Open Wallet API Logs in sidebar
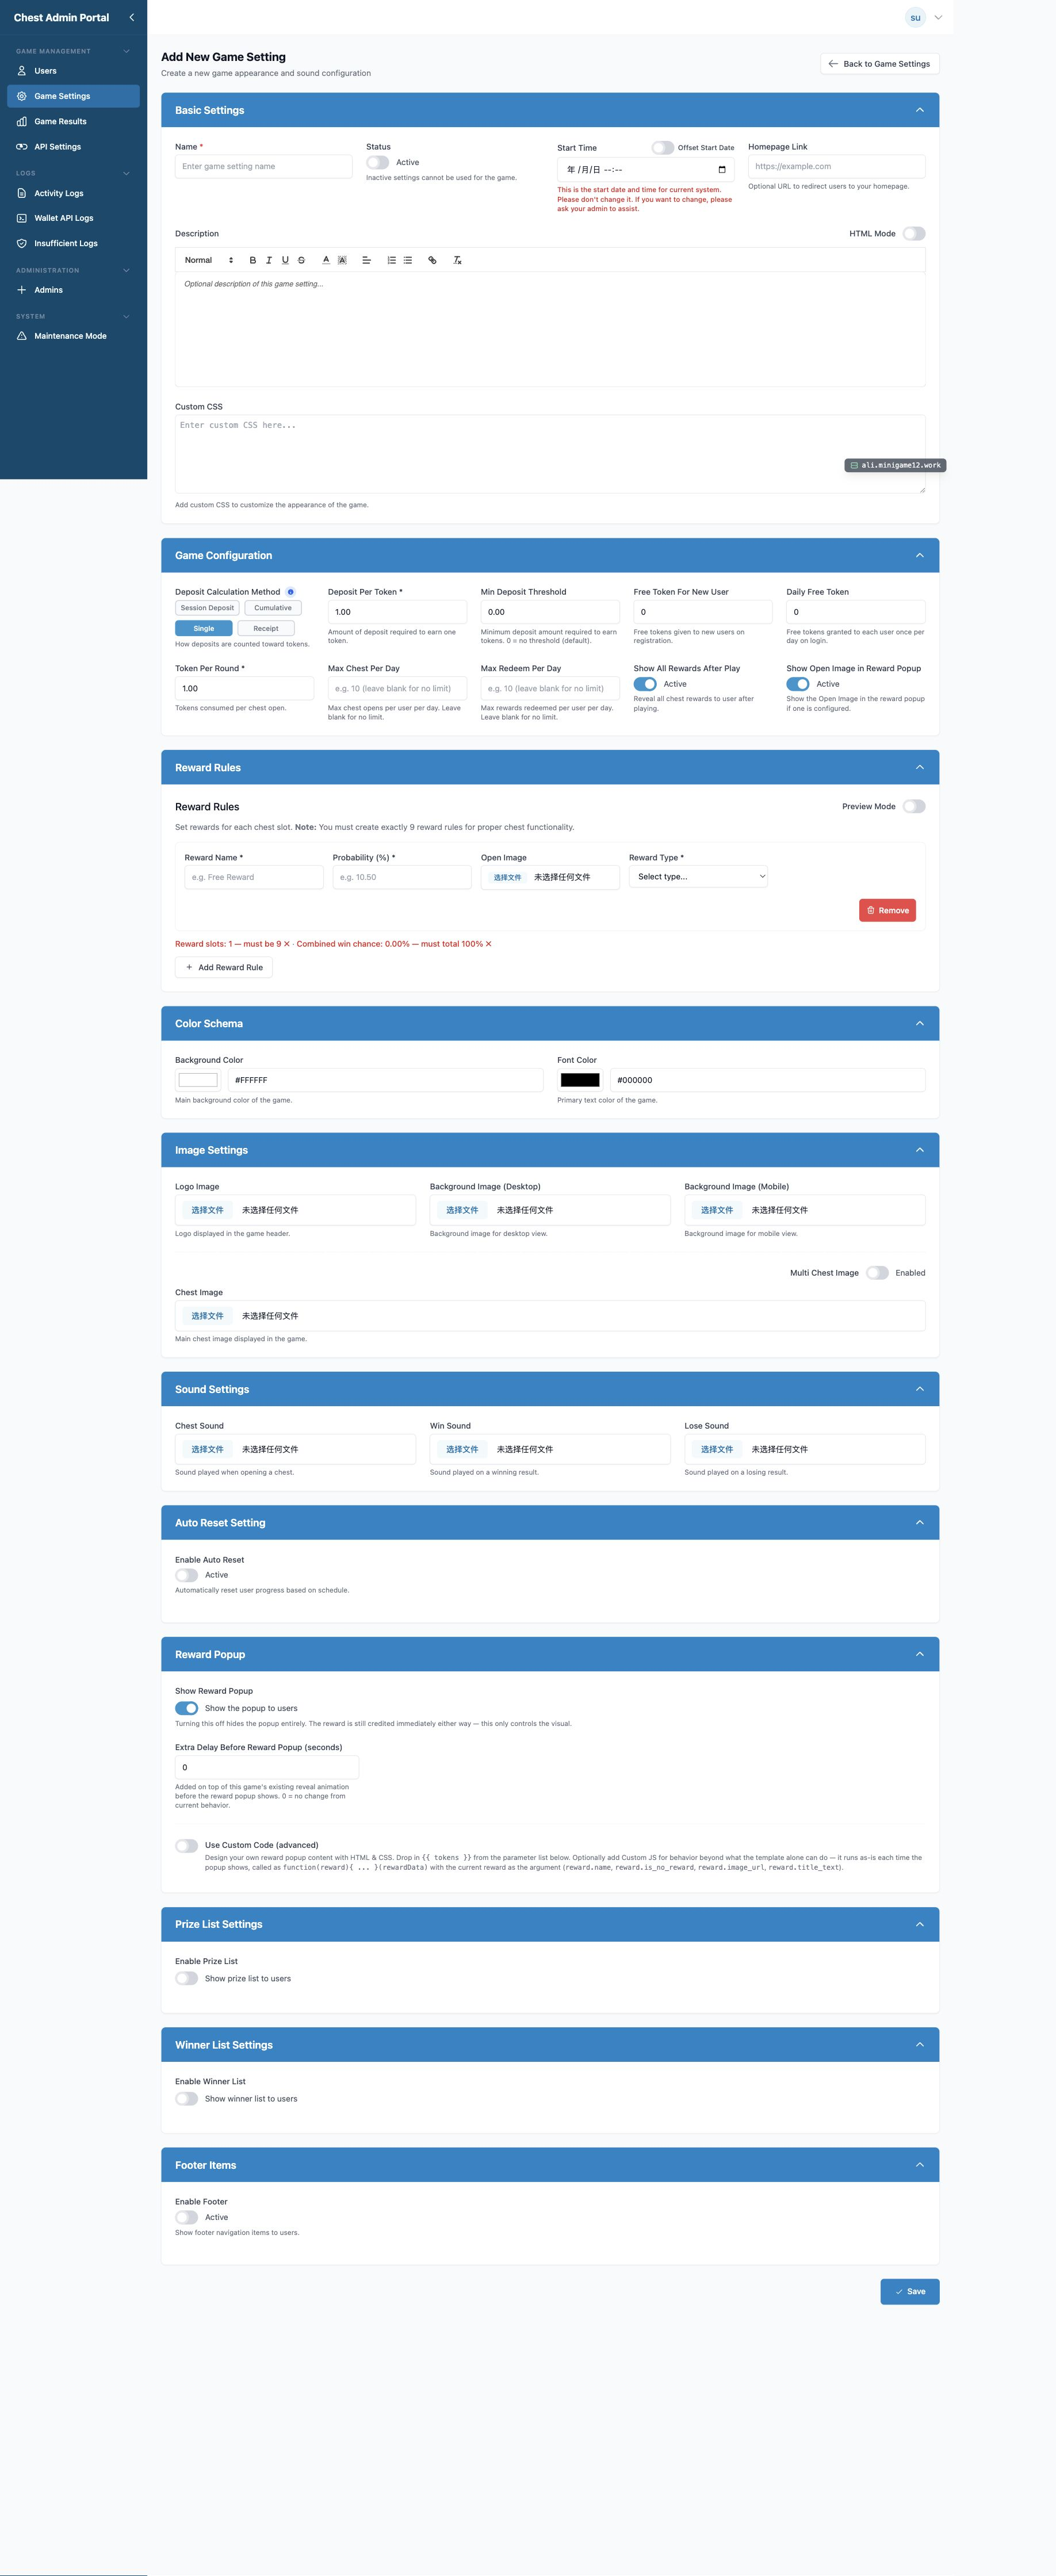Viewport: 1056px width, 2576px height. (x=73, y=218)
